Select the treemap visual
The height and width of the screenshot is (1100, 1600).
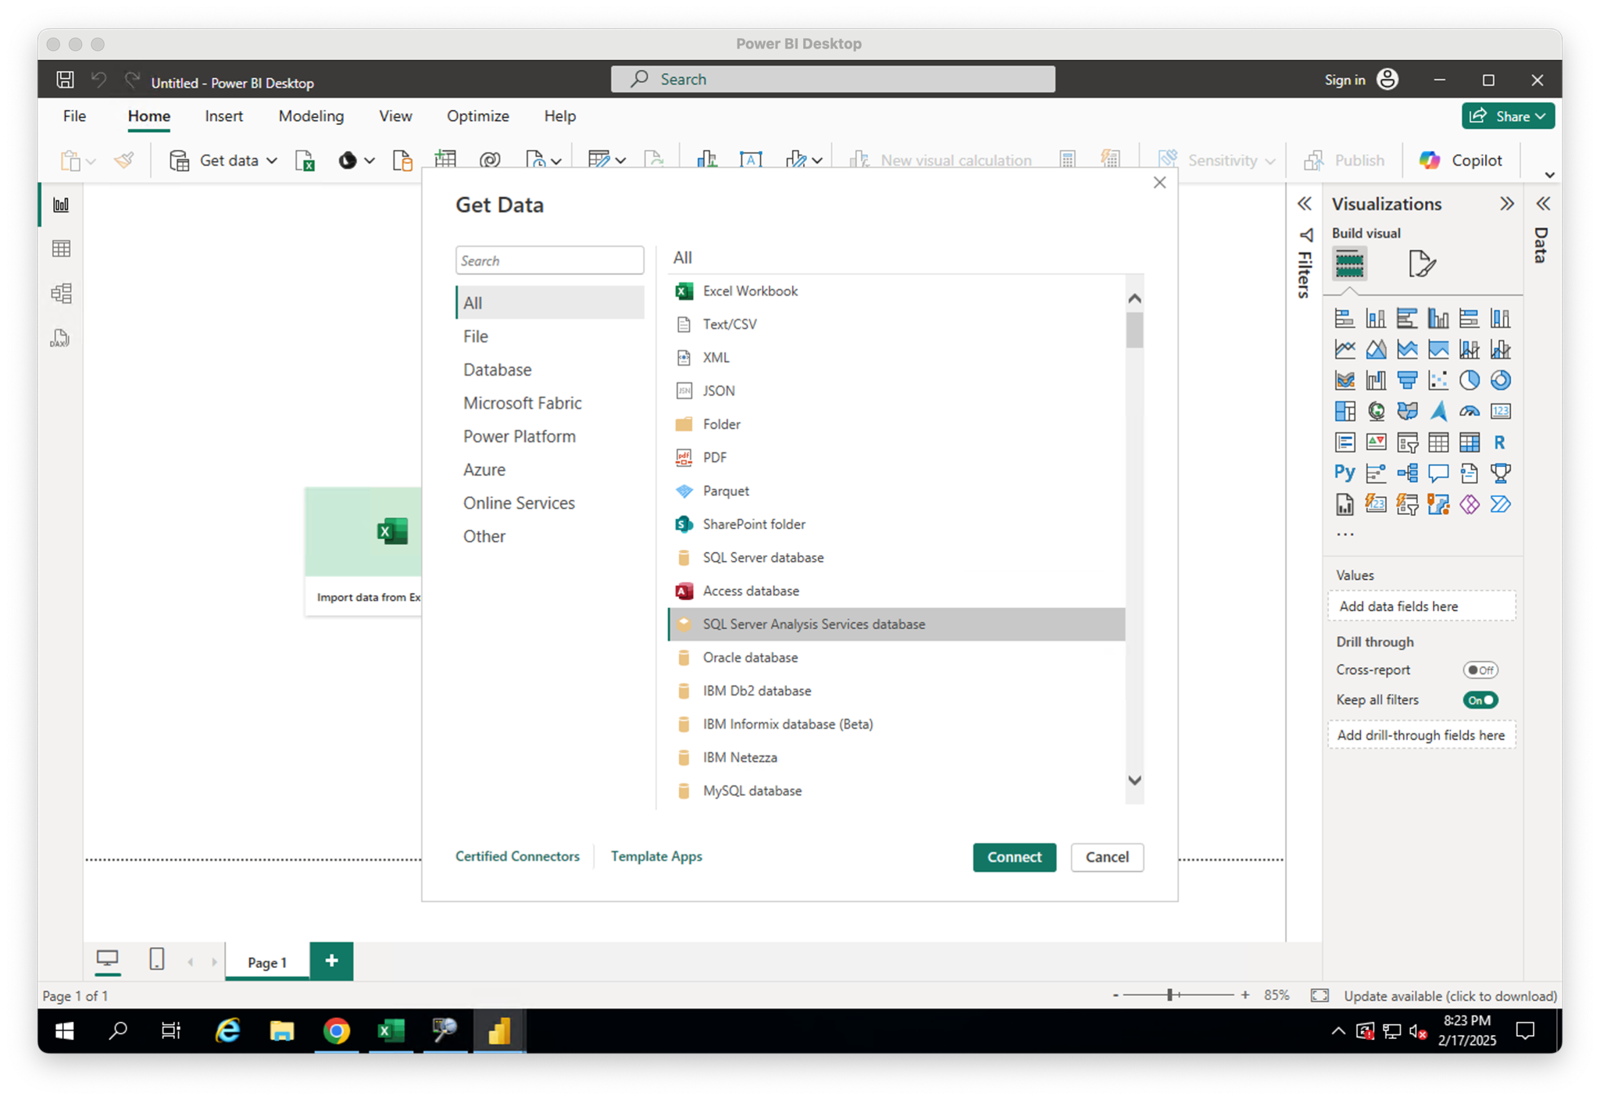coord(1345,411)
